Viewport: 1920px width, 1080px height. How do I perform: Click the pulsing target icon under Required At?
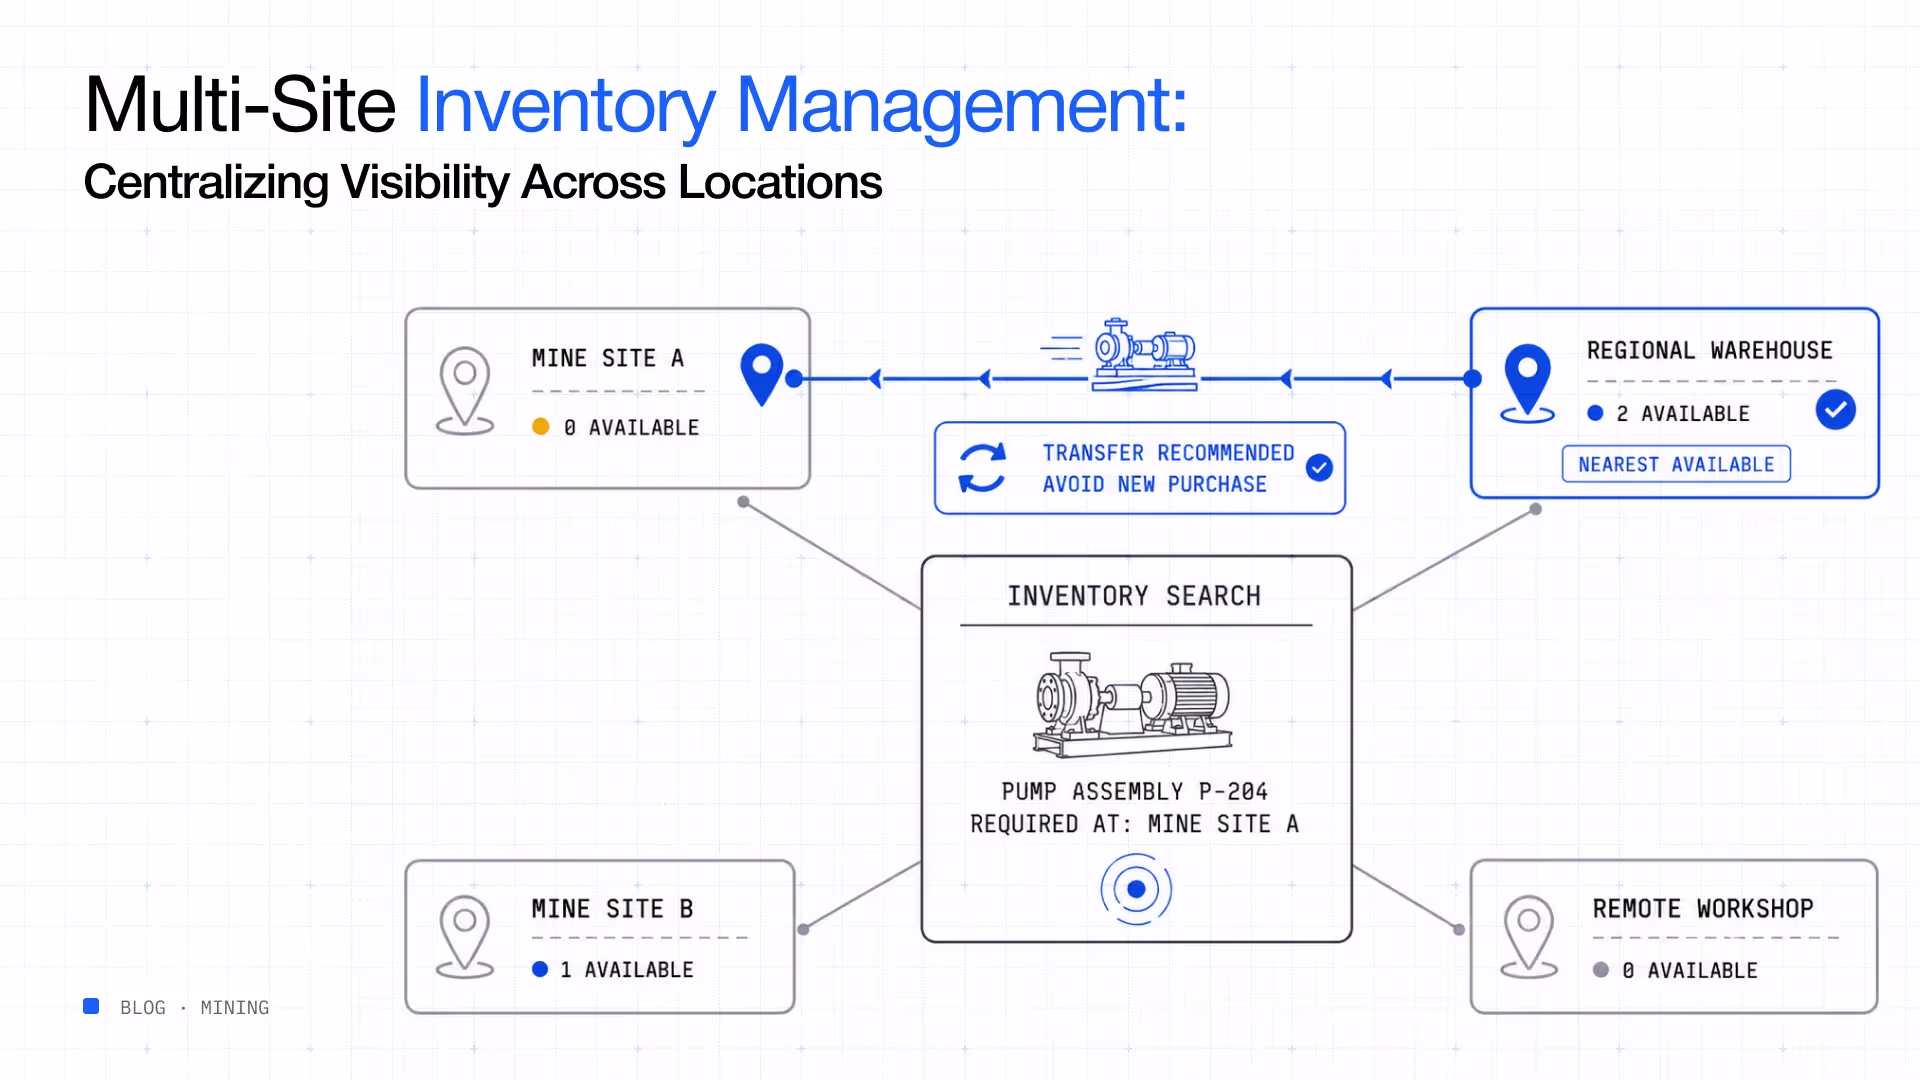pyautogui.click(x=1136, y=889)
